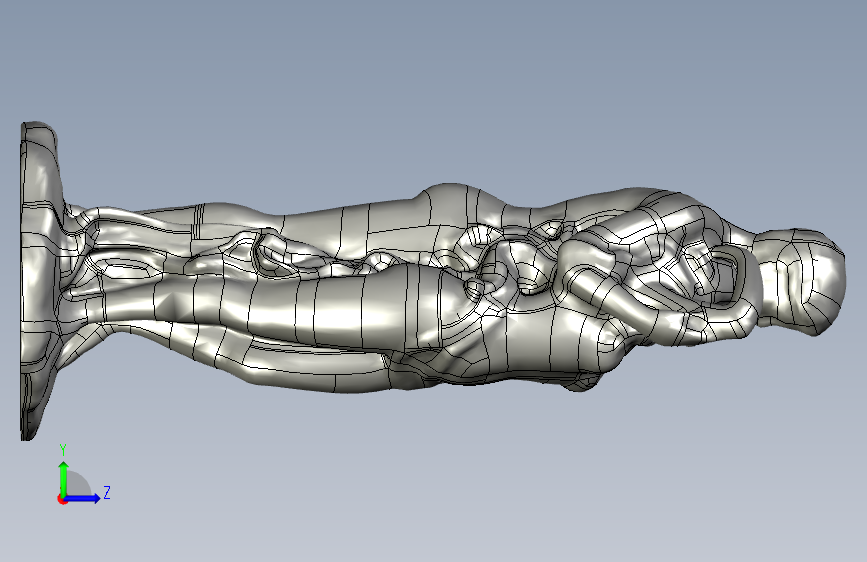
Task: Click the green Y axis arrow of triad
Action: click(64, 478)
